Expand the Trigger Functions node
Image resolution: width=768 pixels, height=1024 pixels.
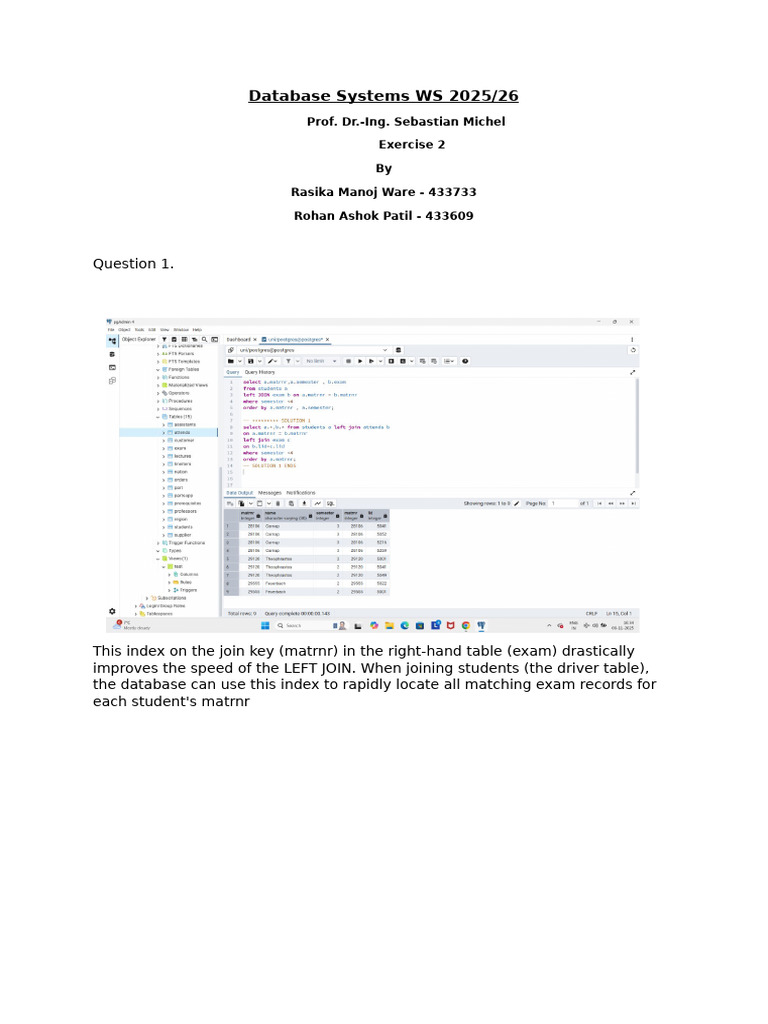[158, 543]
